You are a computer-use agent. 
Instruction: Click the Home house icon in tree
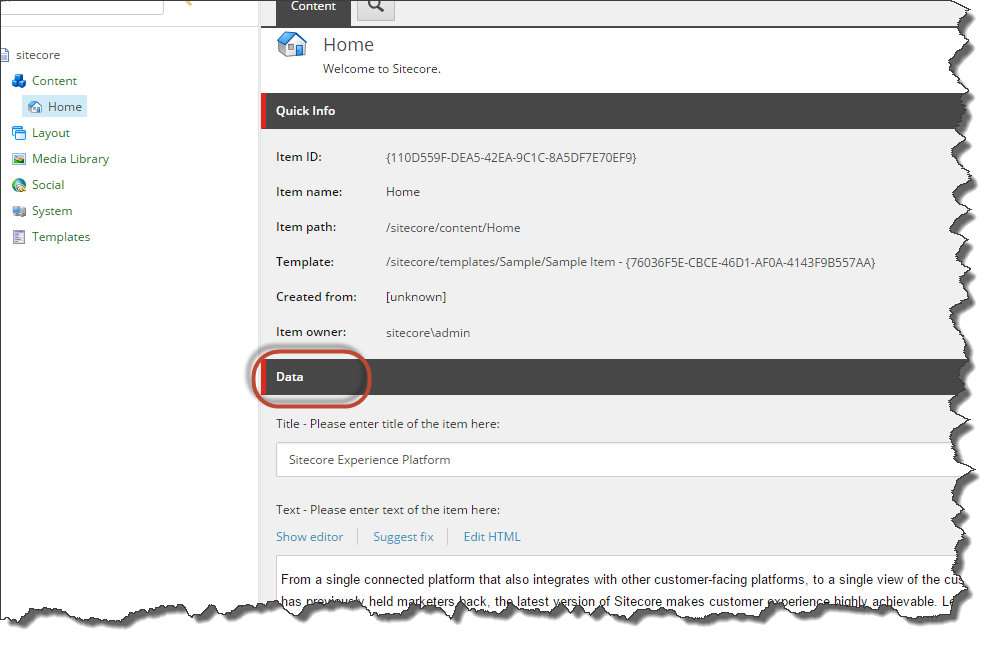[x=35, y=107]
